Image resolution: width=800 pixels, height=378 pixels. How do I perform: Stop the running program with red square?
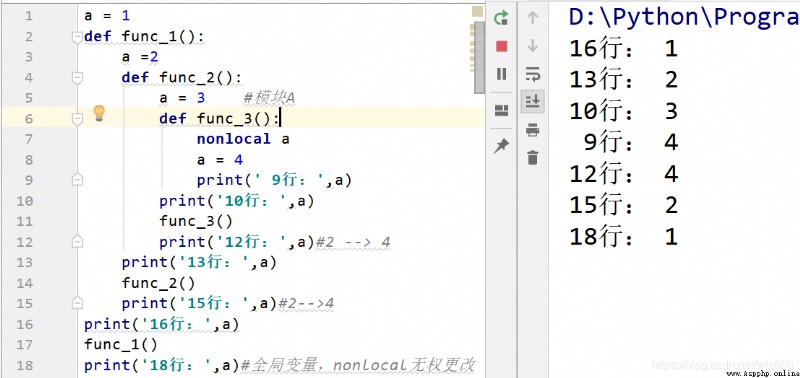point(502,46)
